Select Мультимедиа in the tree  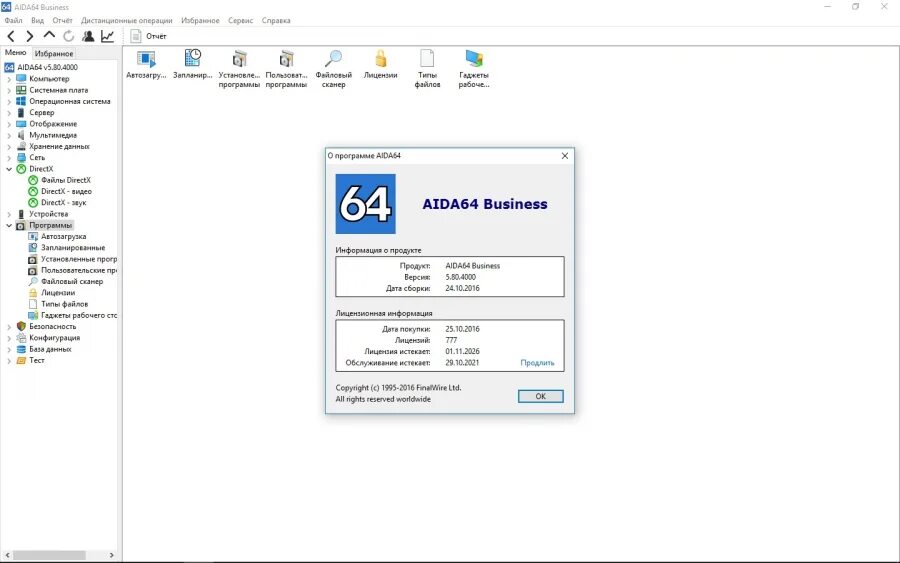coord(53,135)
